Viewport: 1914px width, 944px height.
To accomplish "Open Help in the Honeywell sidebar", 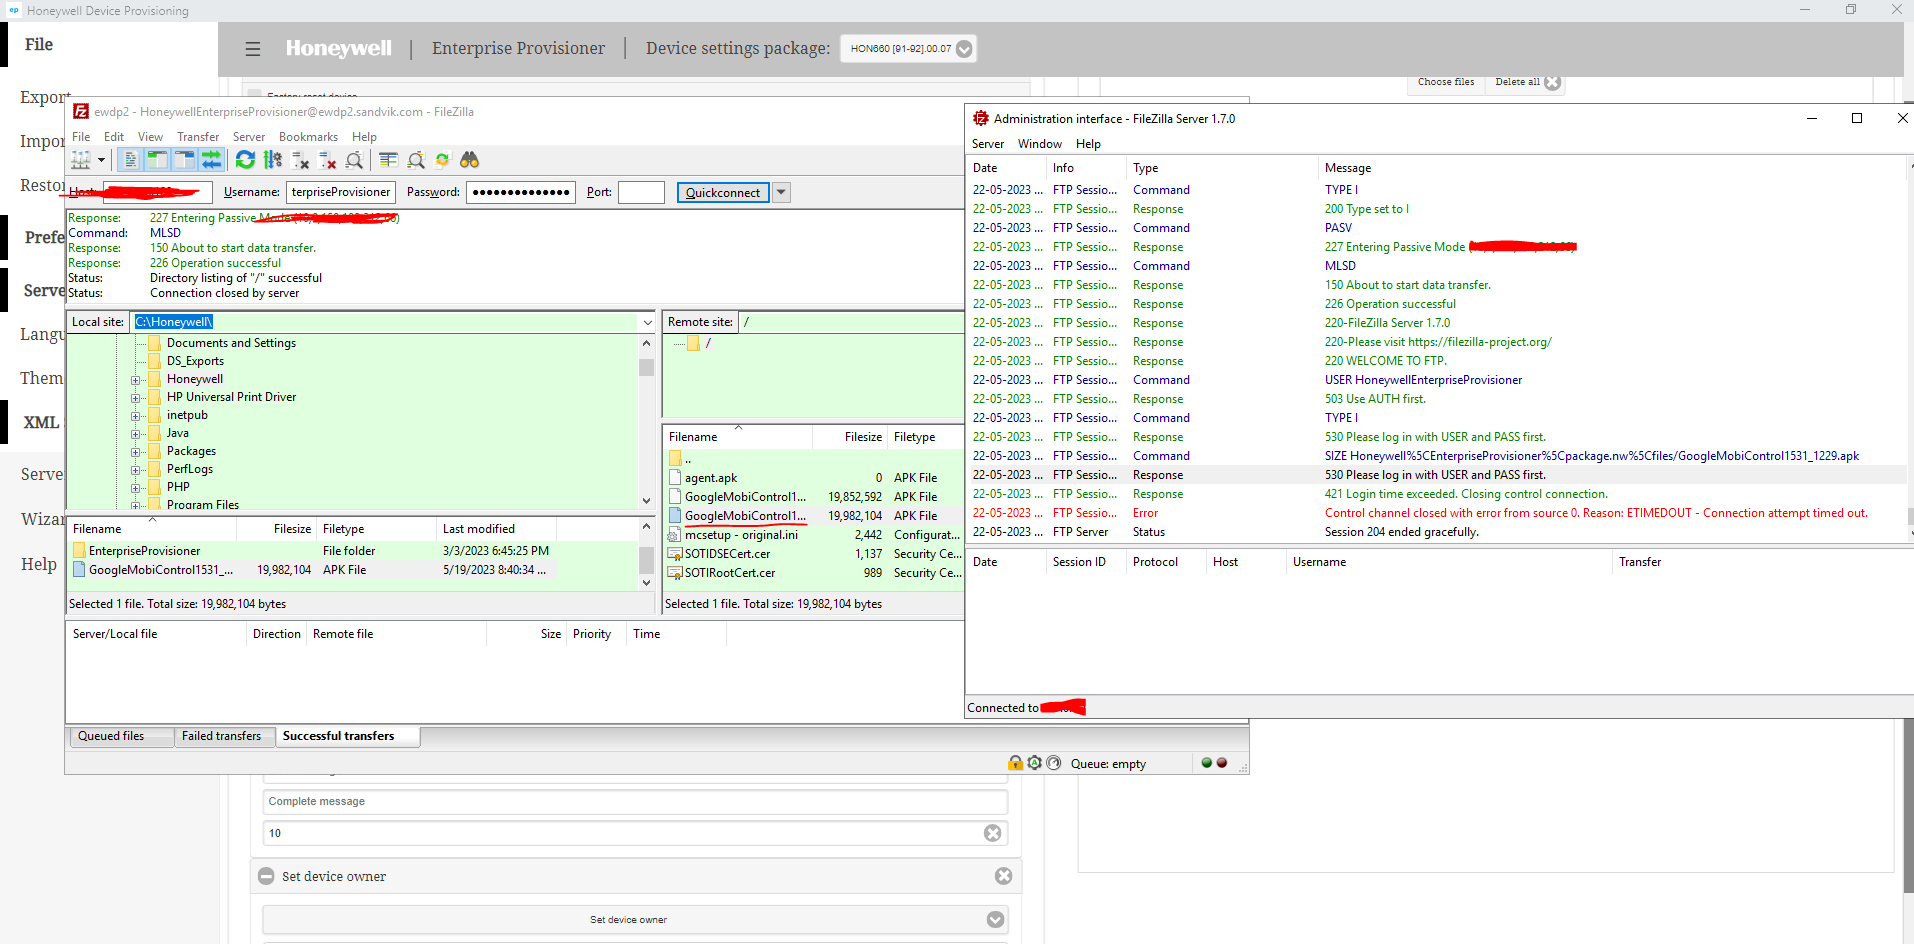I will pyautogui.click(x=39, y=564).
